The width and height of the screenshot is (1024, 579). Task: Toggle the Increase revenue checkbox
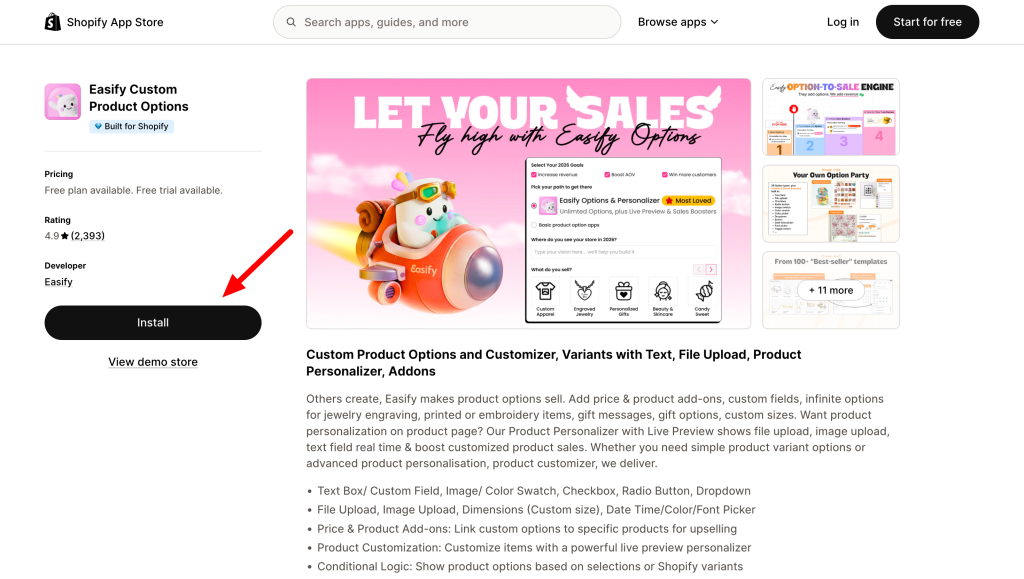(x=534, y=175)
